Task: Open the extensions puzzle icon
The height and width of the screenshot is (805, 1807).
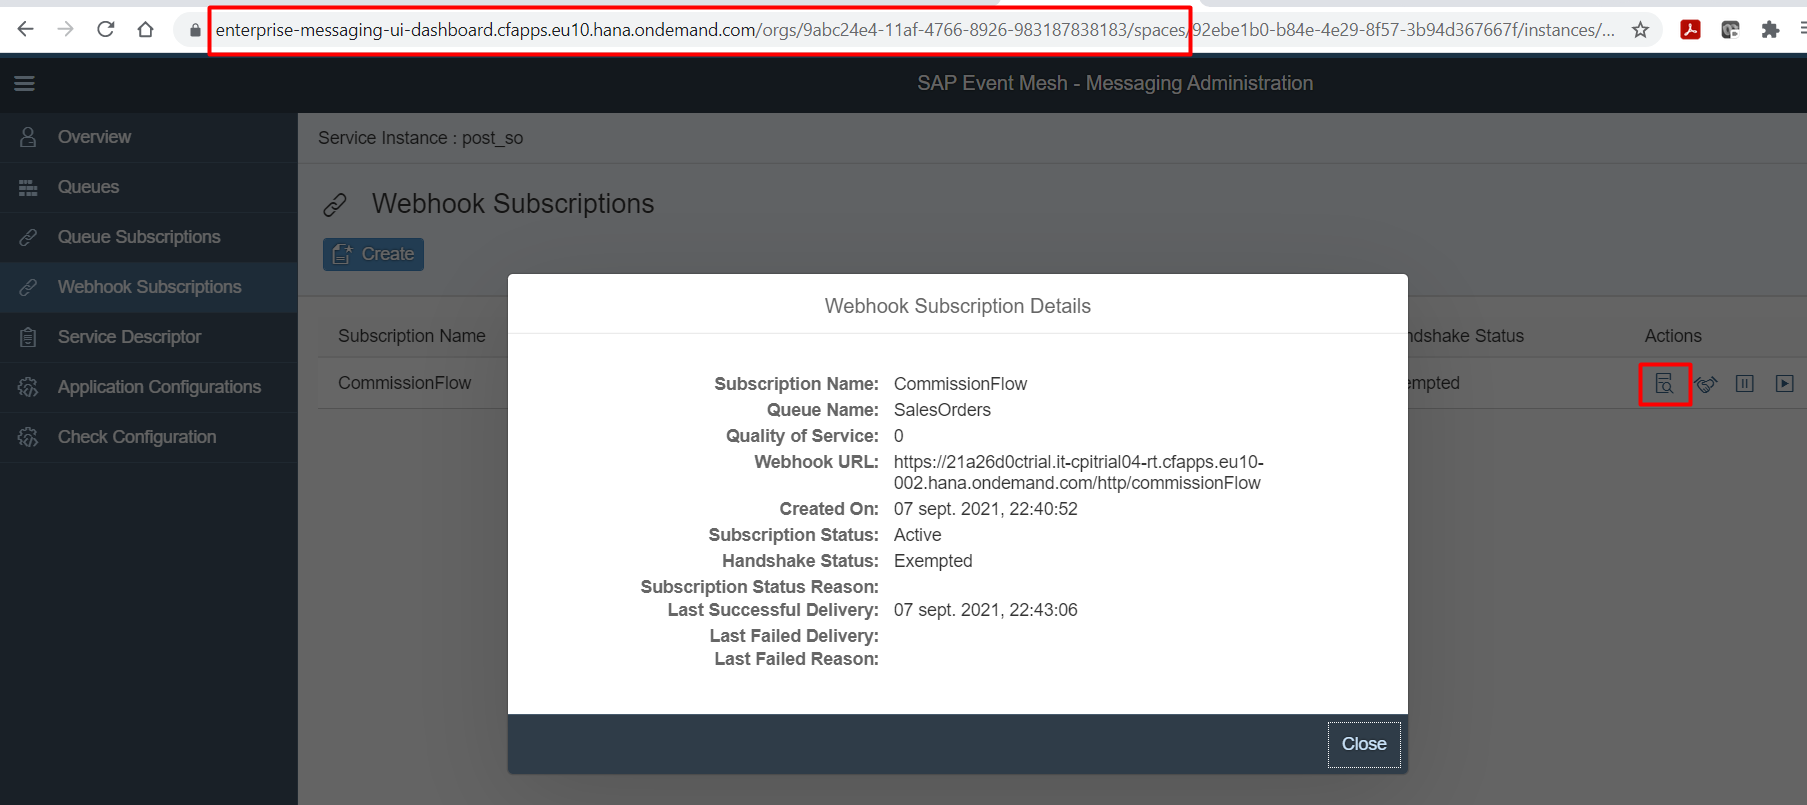Action: [x=1770, y=30]
